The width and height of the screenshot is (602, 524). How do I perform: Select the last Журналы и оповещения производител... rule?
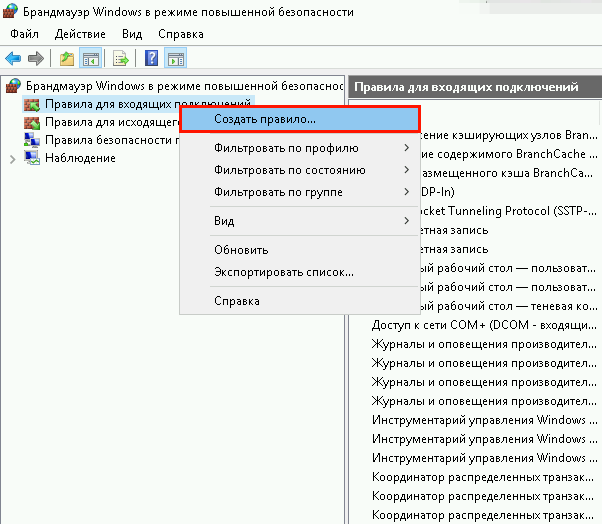click(484, 401)
